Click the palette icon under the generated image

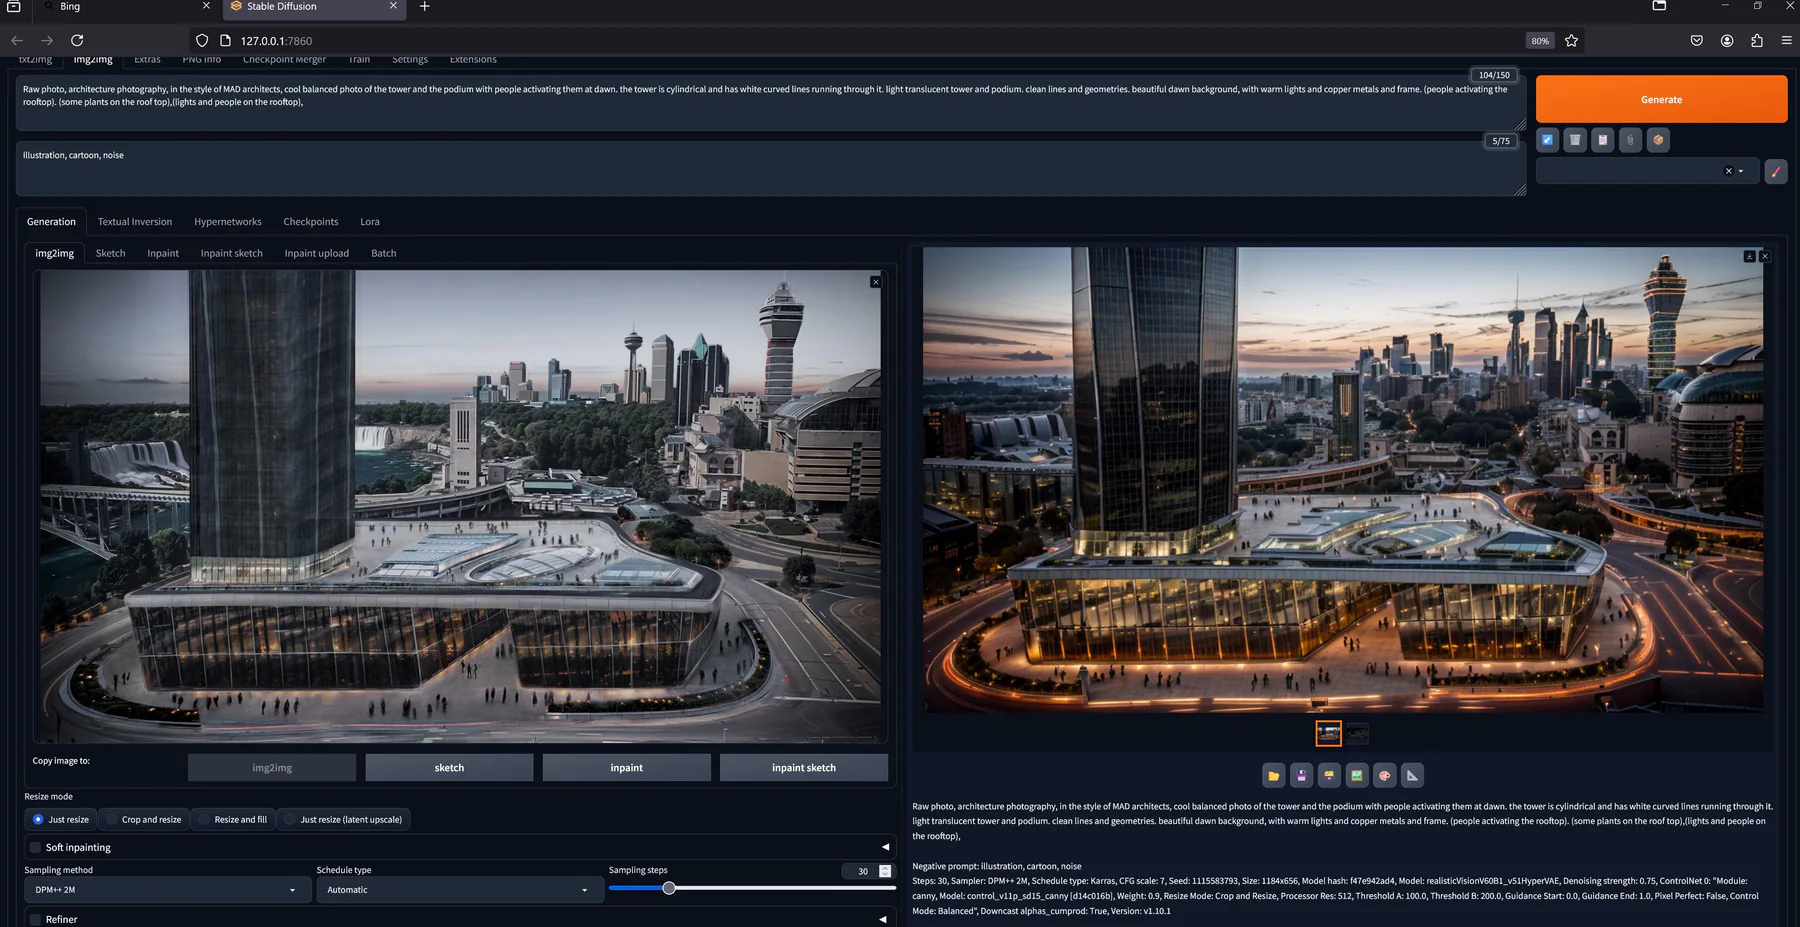tap(1384, 775)
